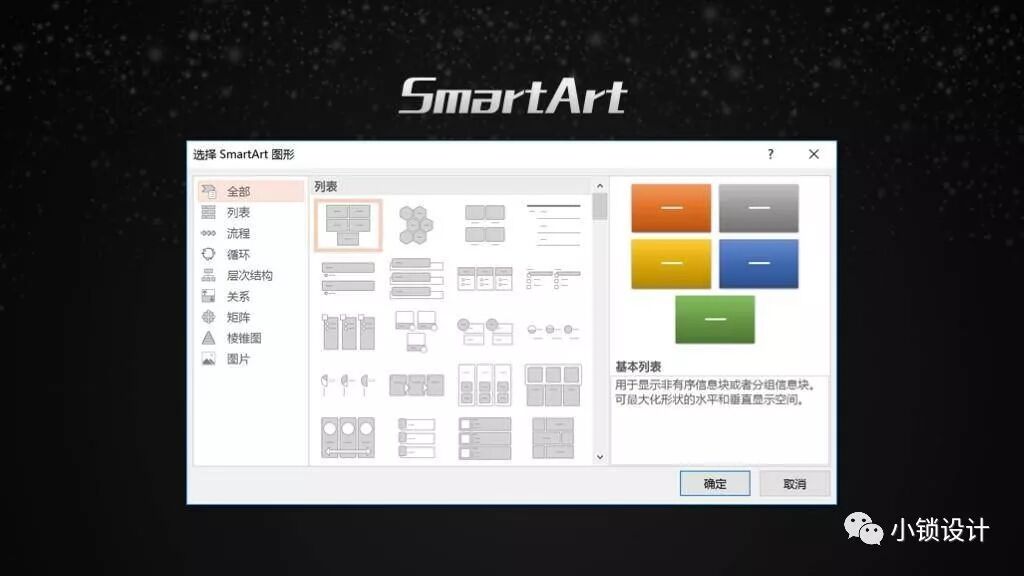The image size is (1024, 576).
Task: Select the horizontal dots timeline layout
Action: 553,331
